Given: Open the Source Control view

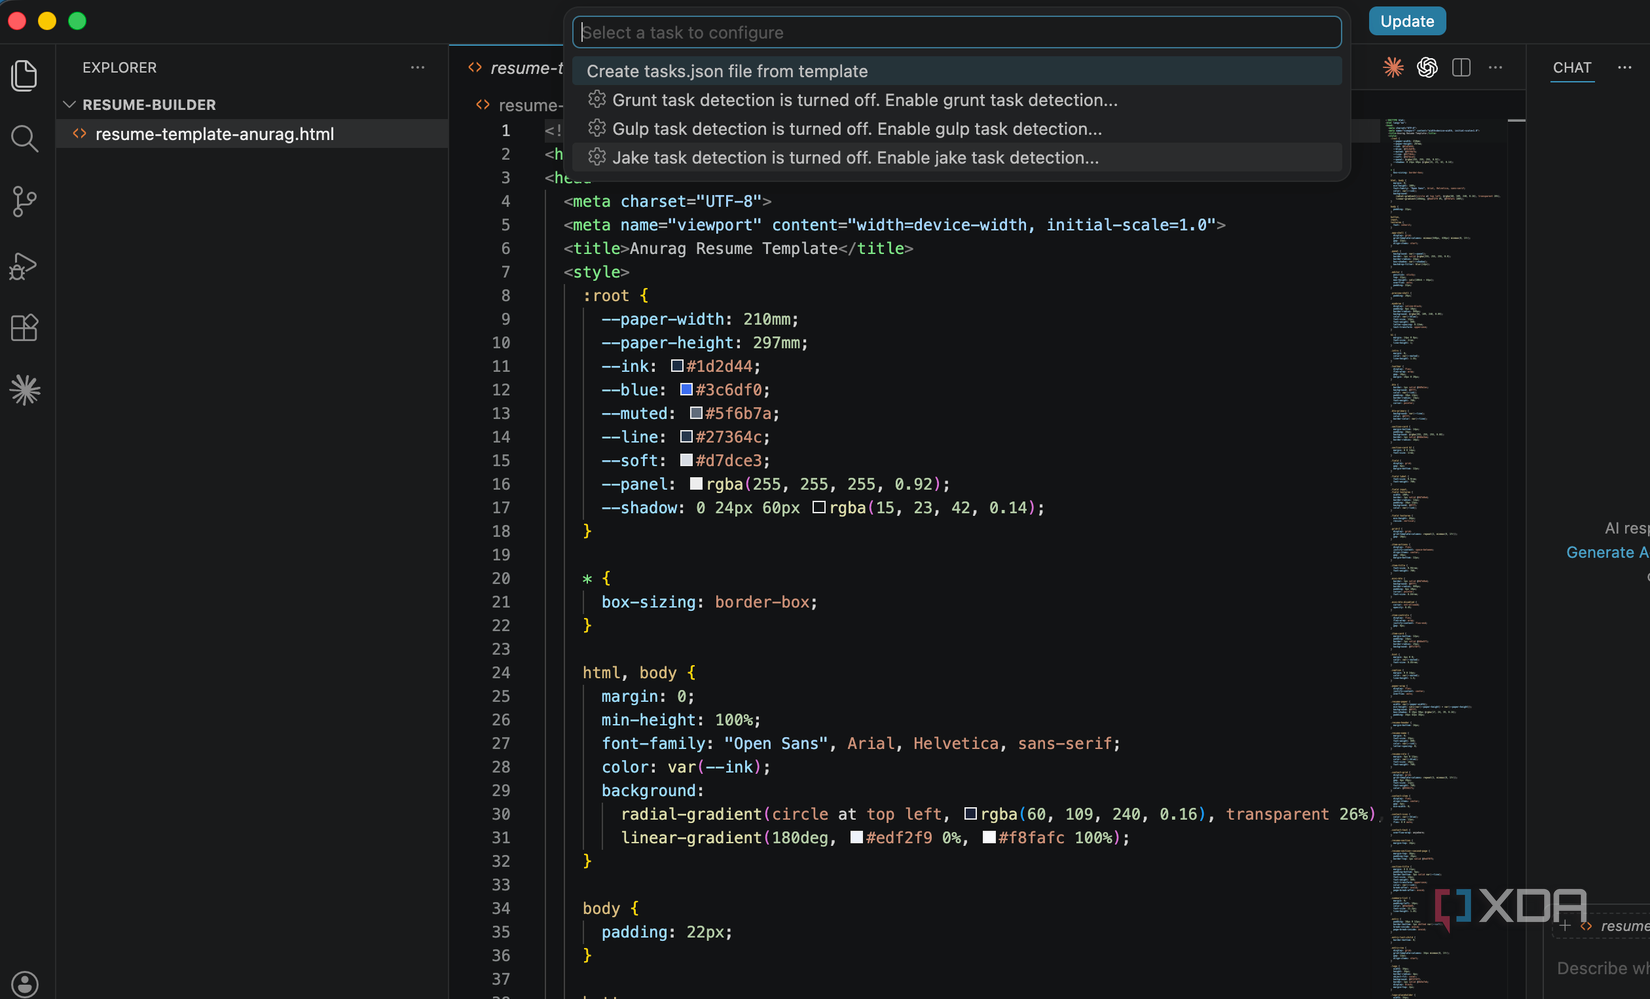Looking at the screenshot, I should pyautogui.click(x=24, y=202).
